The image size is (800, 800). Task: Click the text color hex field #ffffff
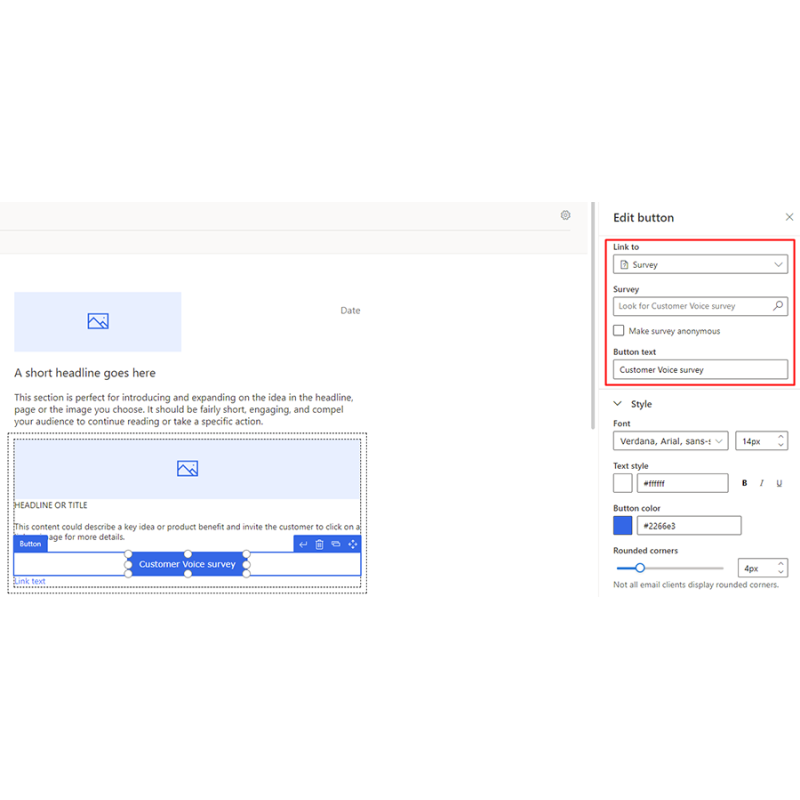click(x=682, y=483)
